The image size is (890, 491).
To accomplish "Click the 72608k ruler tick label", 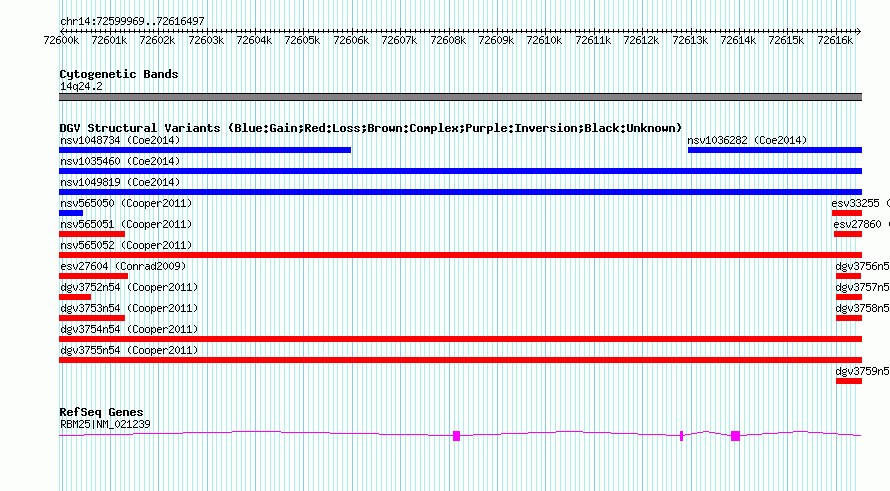I will click(x=448, y=40).
